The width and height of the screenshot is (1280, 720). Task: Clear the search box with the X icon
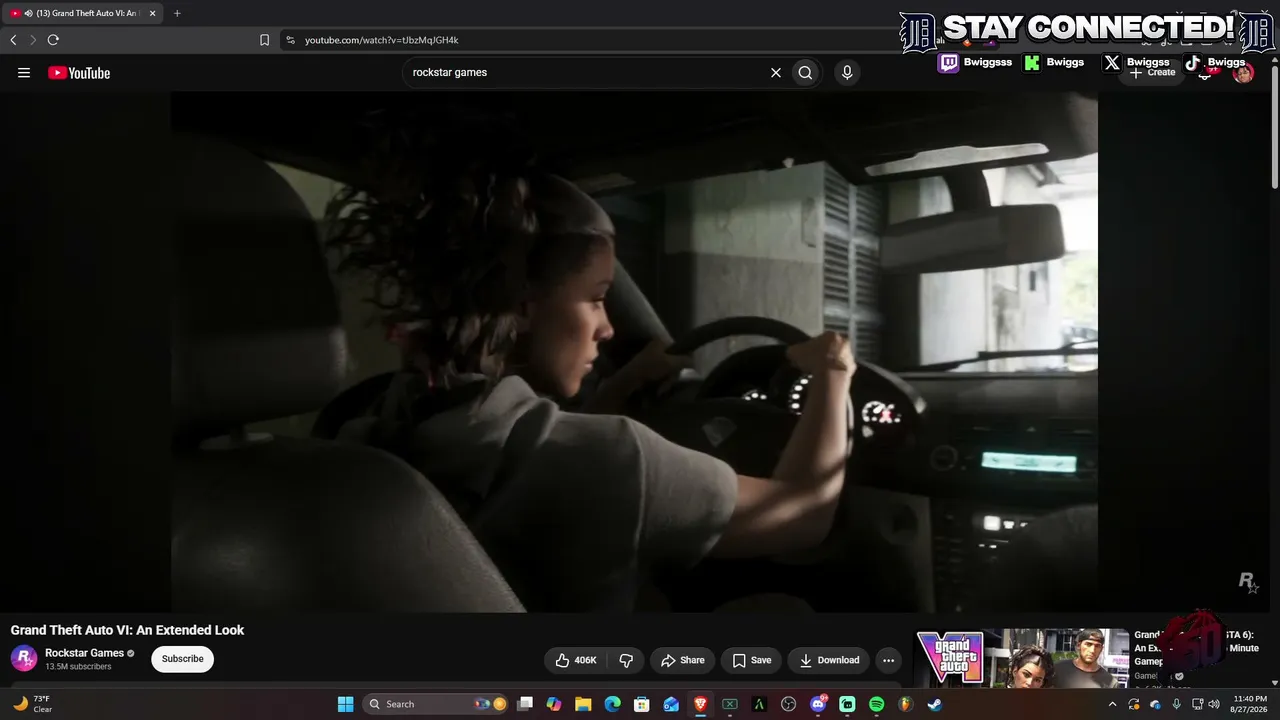775,72
